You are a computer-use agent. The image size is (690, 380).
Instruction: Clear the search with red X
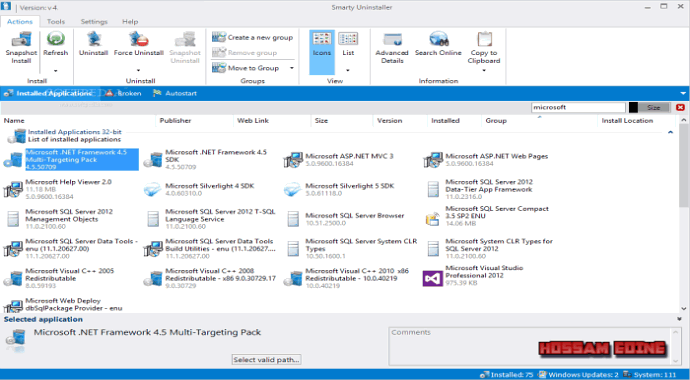680,107
